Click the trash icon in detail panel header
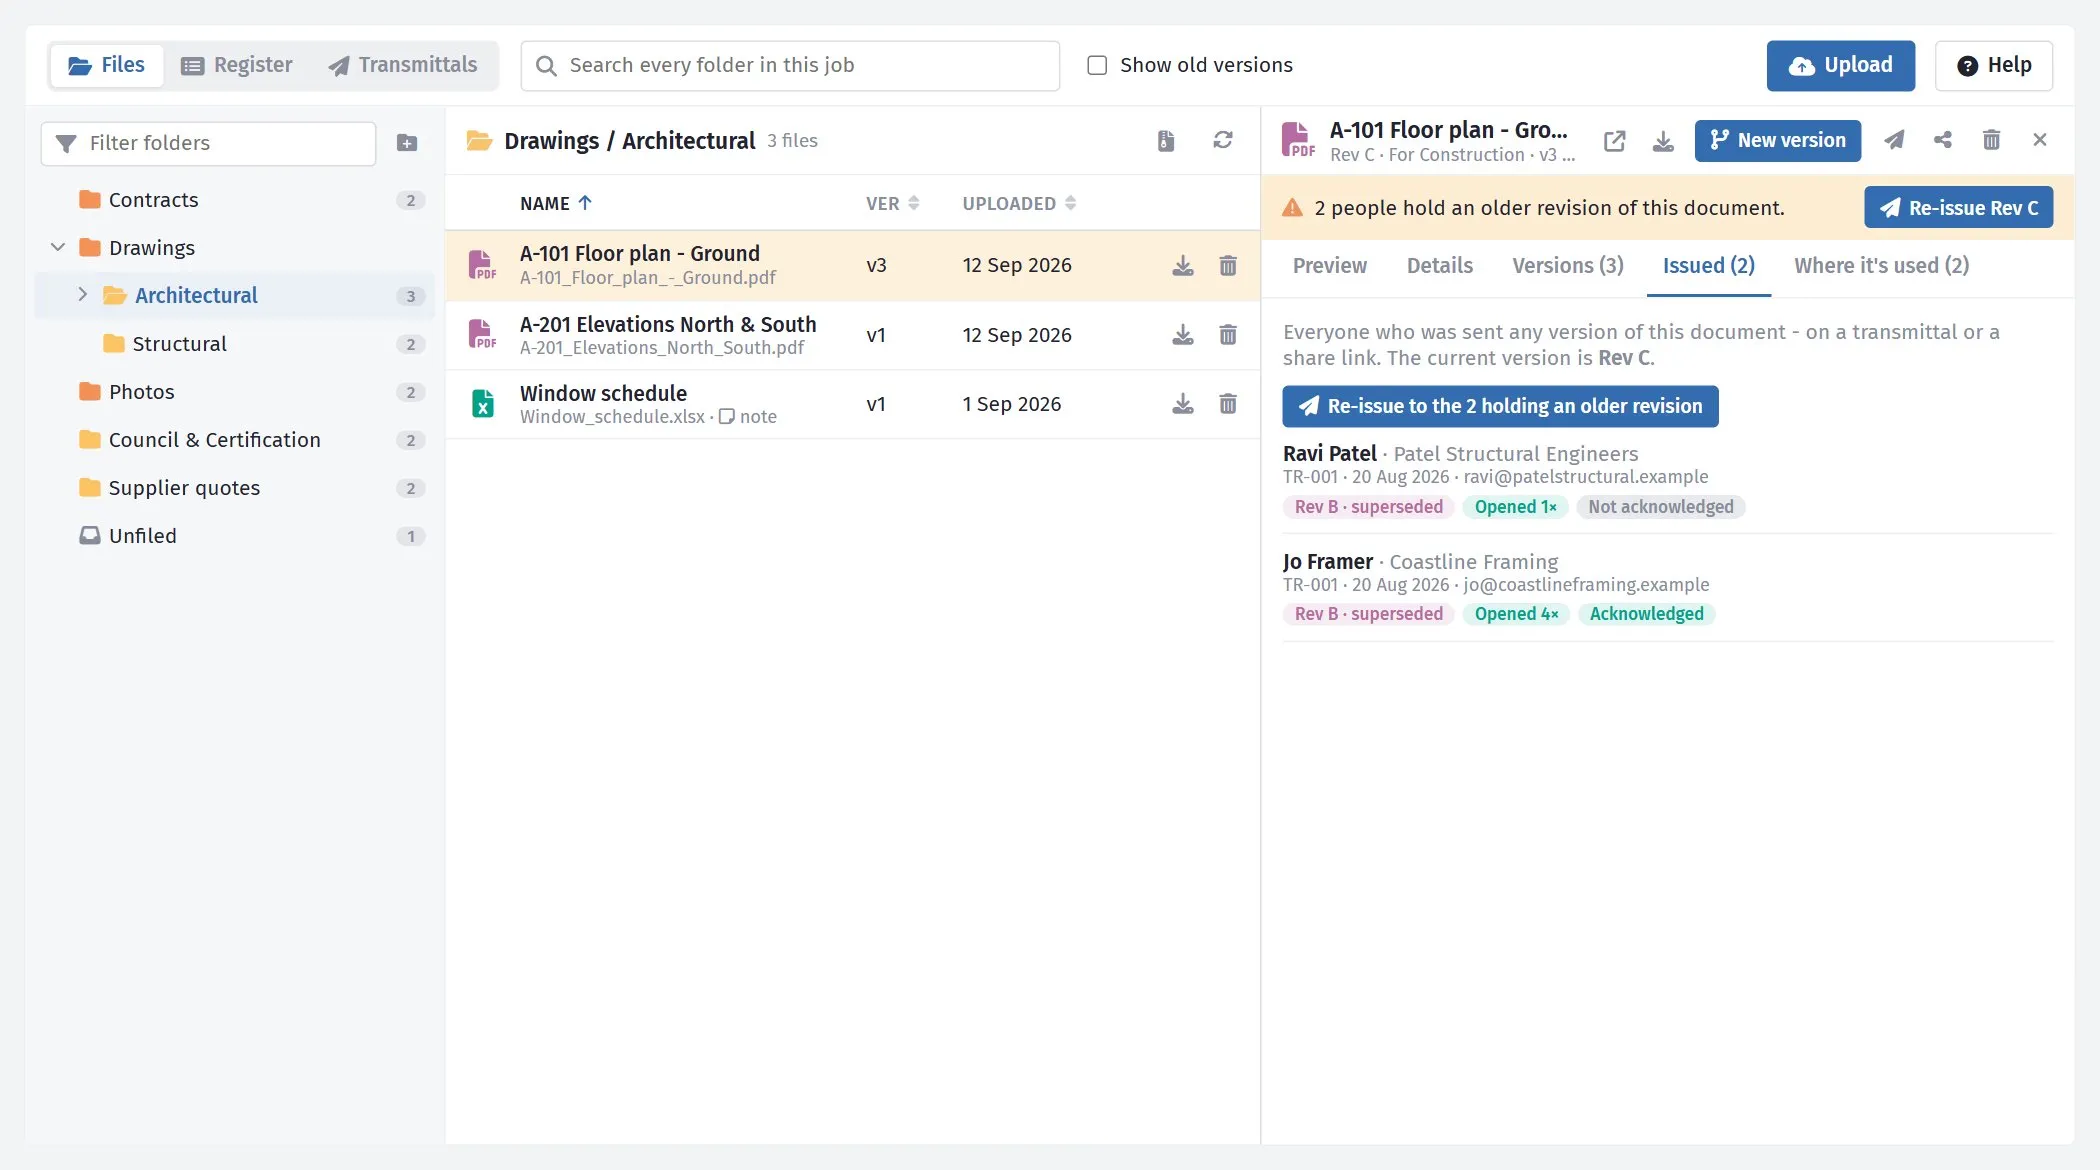Screen dimensions: 2100x1170 point(1991,140)
